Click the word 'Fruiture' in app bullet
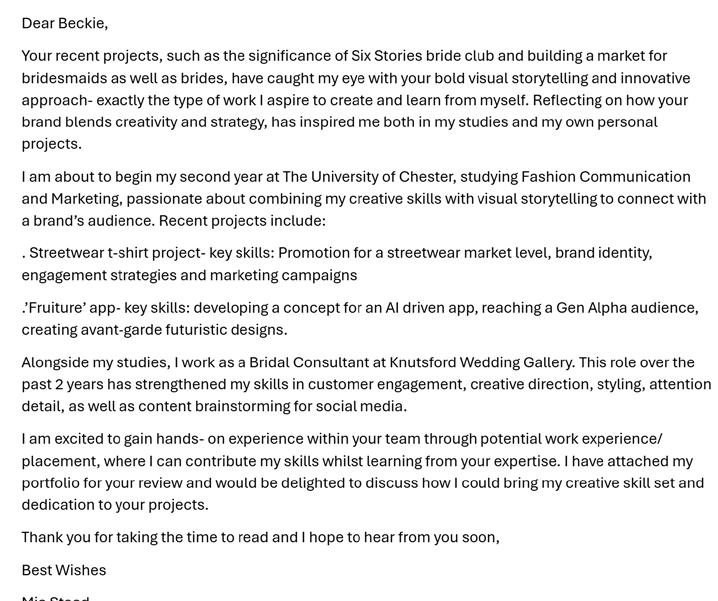The height and width of the screenshot is (601, 718). pyautogui.click(x=55, y=308)
